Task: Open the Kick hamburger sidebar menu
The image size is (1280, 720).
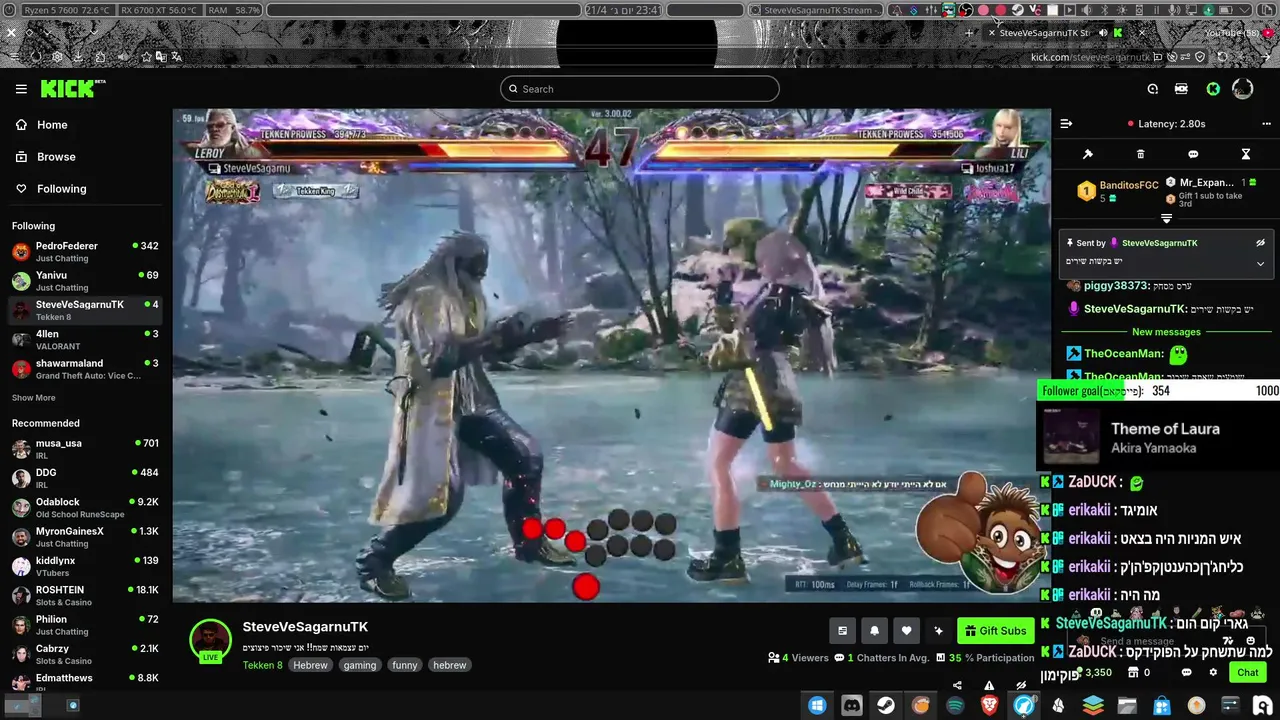Action: 21,89
